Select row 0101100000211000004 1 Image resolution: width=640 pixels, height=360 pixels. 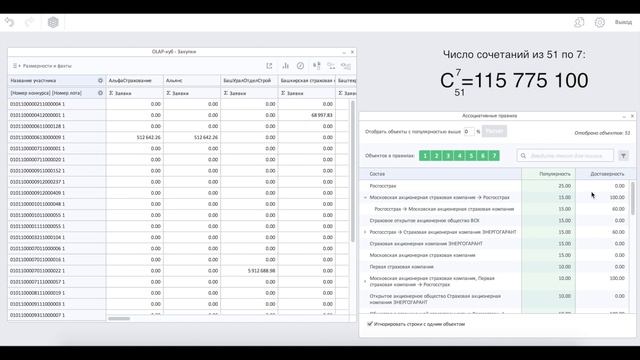[x=57, y=104]
